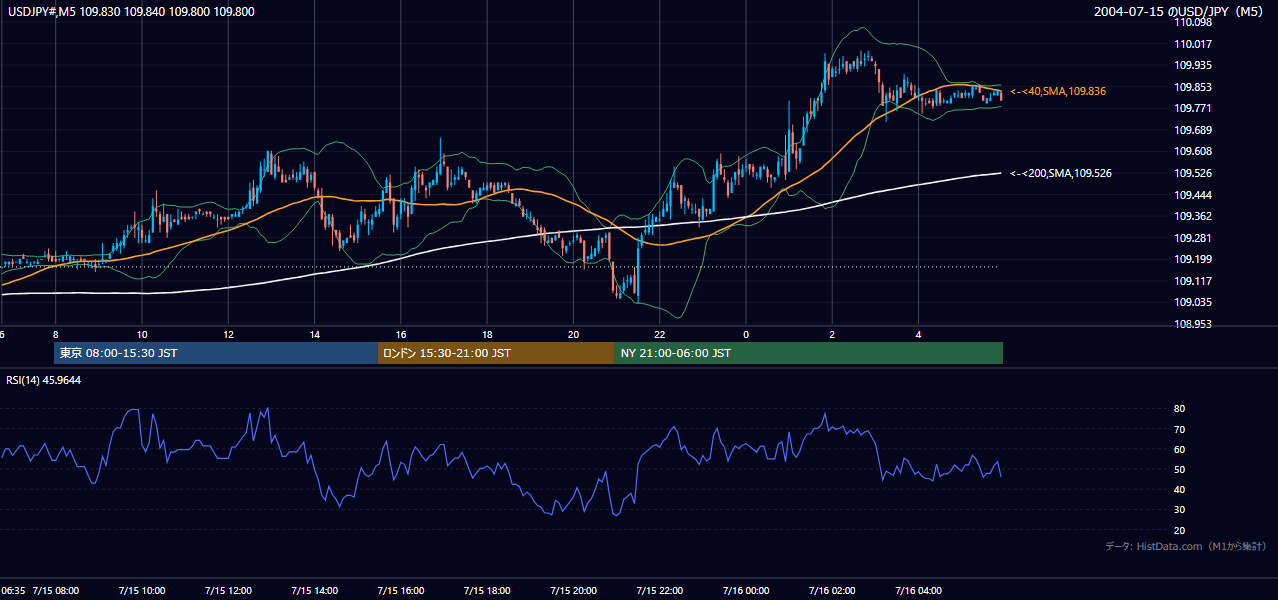The width and height of the screenshot is (1278, 600).
Task: Click the HistData.com data source credit
Action: (1186, 546)
